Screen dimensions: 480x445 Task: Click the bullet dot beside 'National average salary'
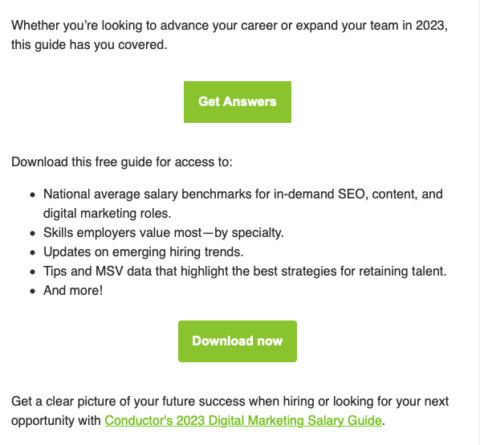pos(32,194)
